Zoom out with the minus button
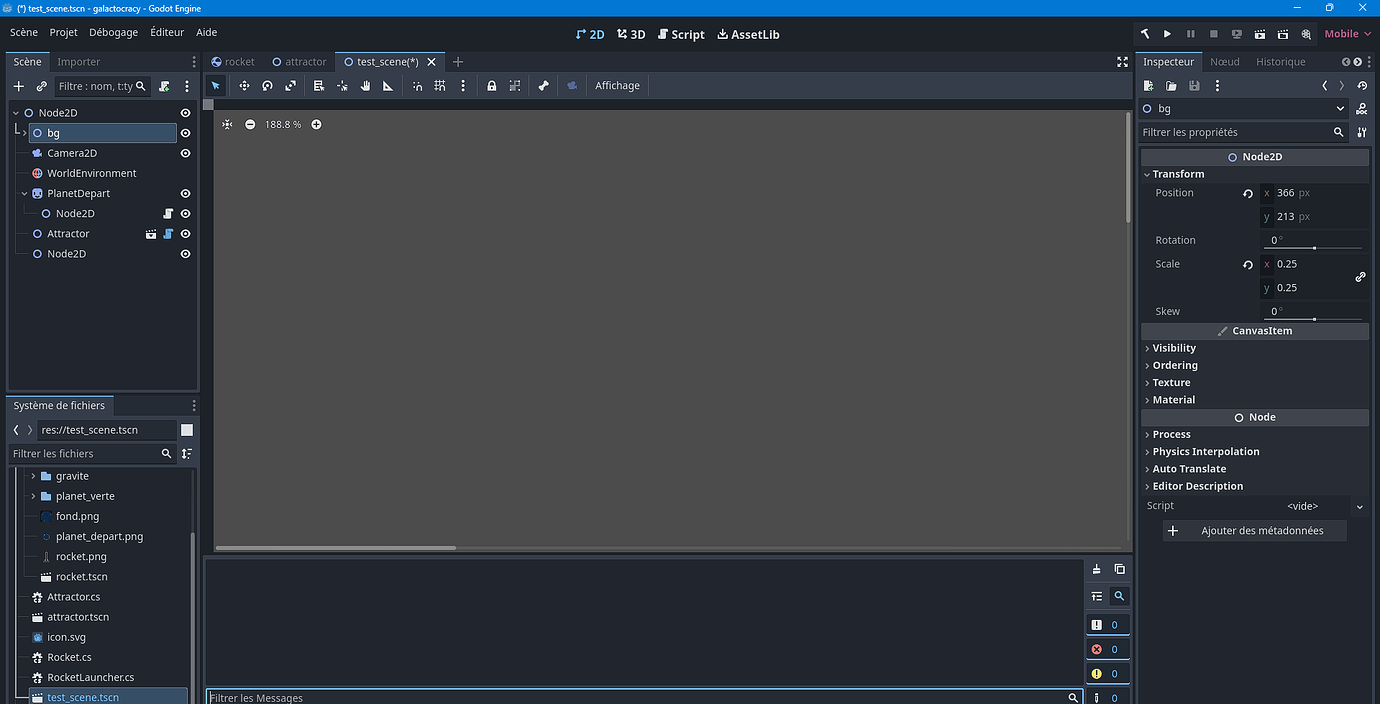The image size is (1380, 704). tap(250, 124)
